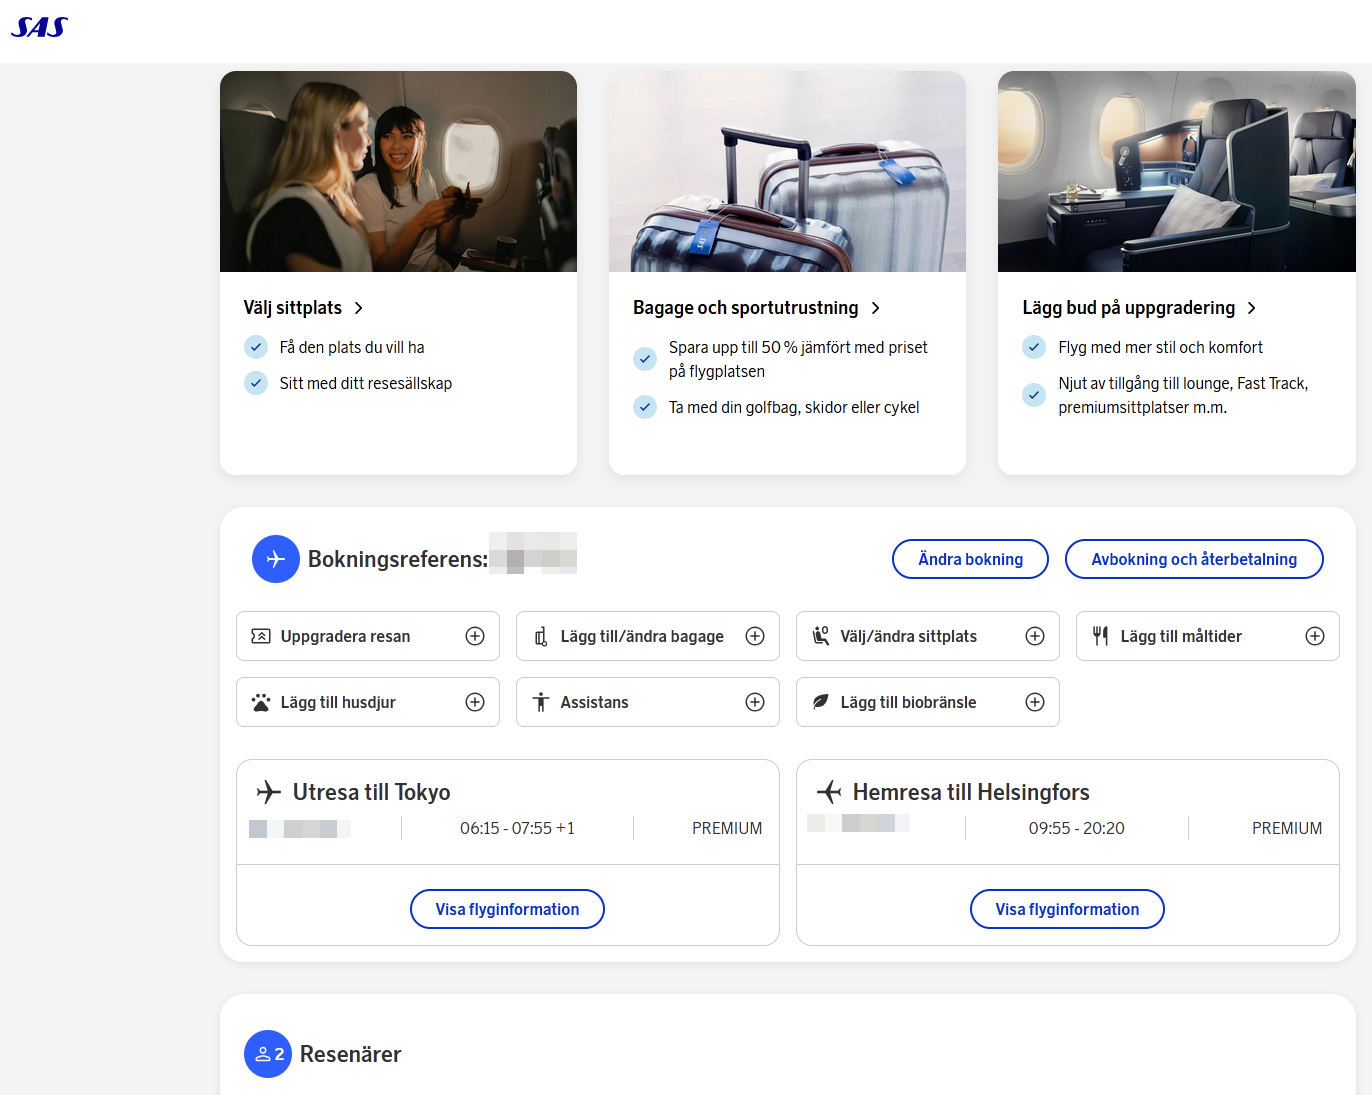Click the paw icon for Lägg till husdjur

pos(261,702)
